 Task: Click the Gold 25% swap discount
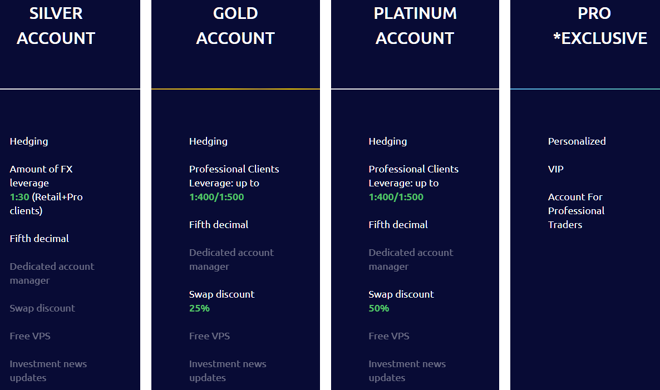200,308
